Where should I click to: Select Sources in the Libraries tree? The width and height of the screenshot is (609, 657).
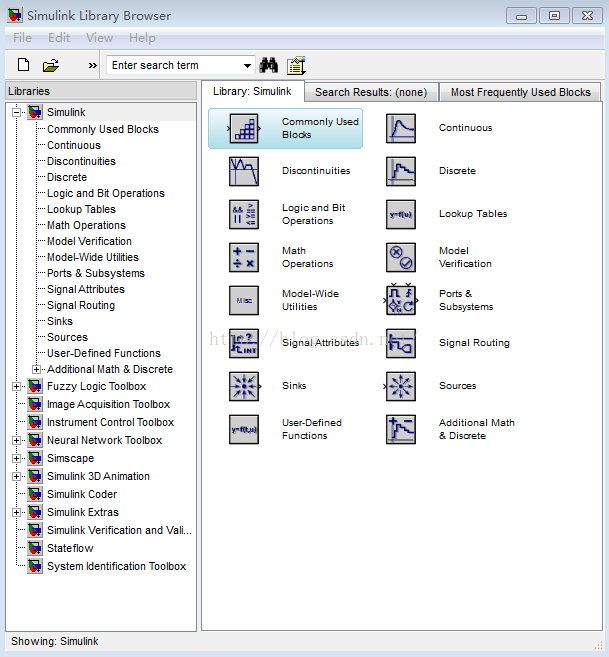pos(67,337)
